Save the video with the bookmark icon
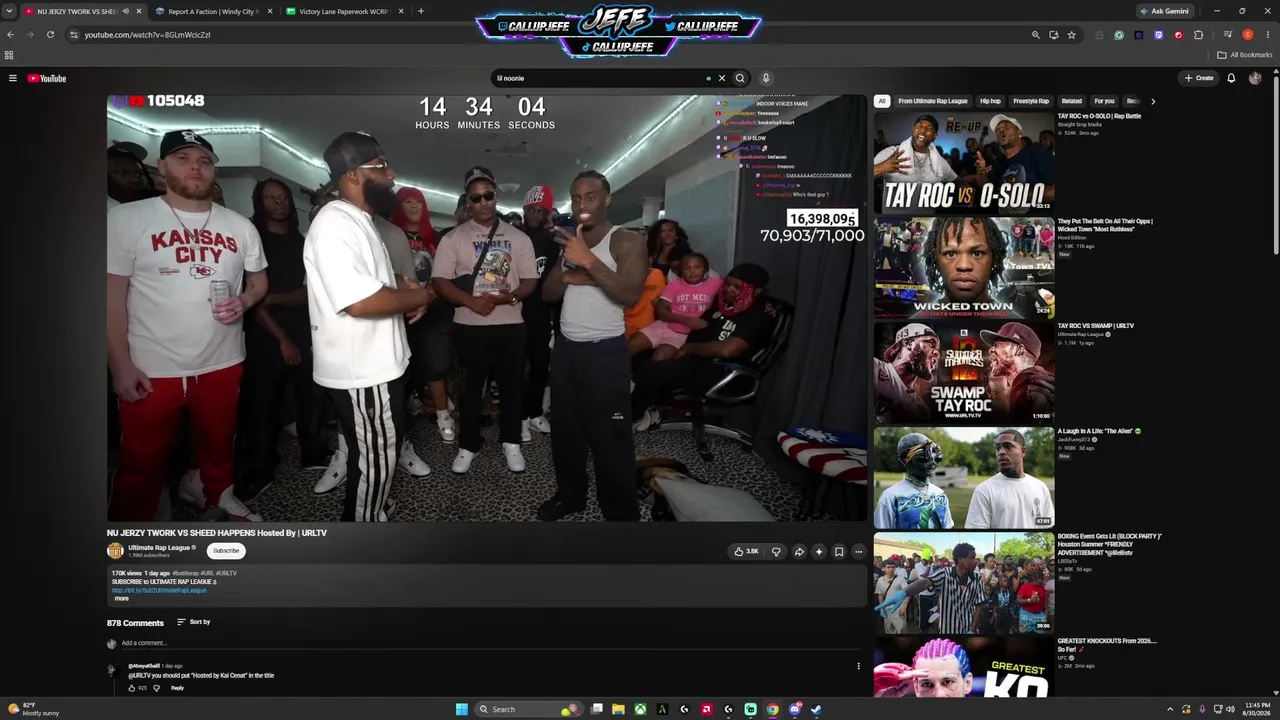 tap(839, 551)
